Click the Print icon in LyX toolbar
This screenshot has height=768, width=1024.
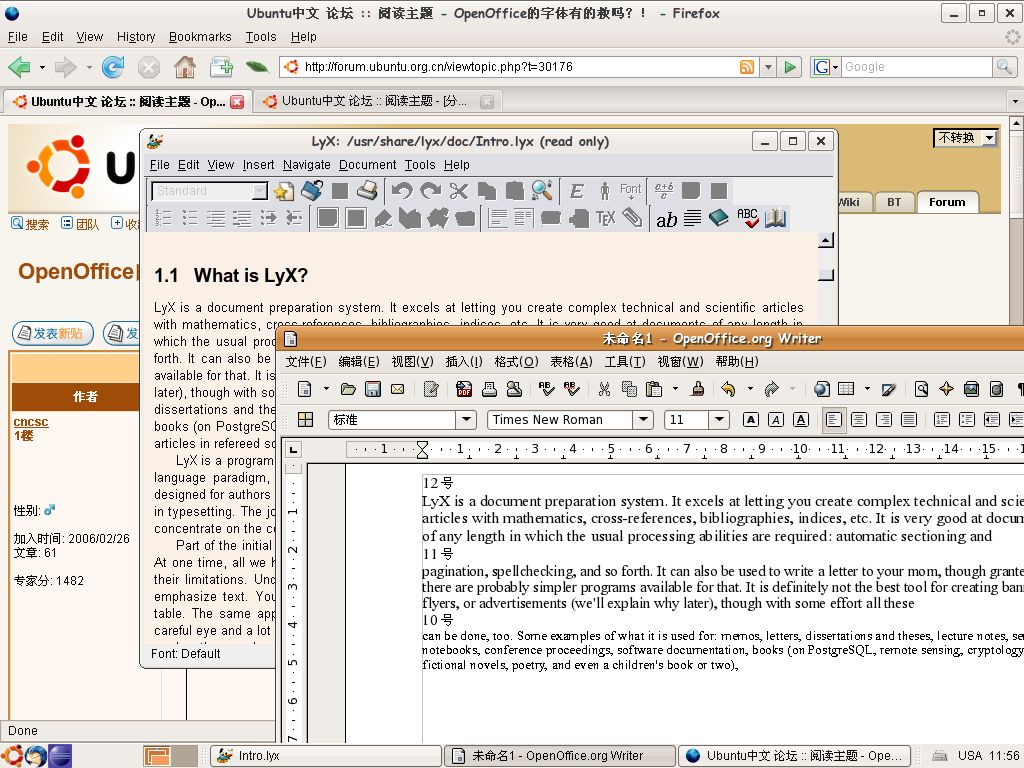tap(367, 191)
